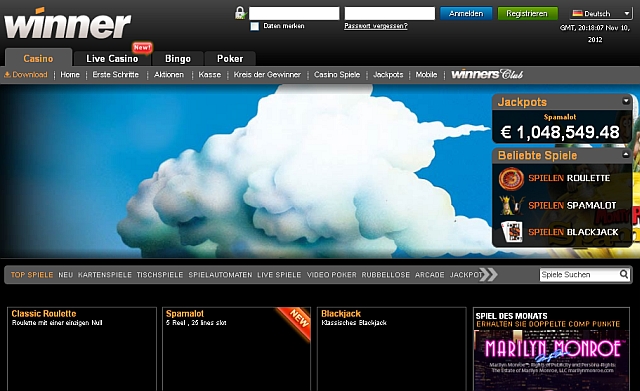Click the German flag icon
640x391 pixels.
577,13
